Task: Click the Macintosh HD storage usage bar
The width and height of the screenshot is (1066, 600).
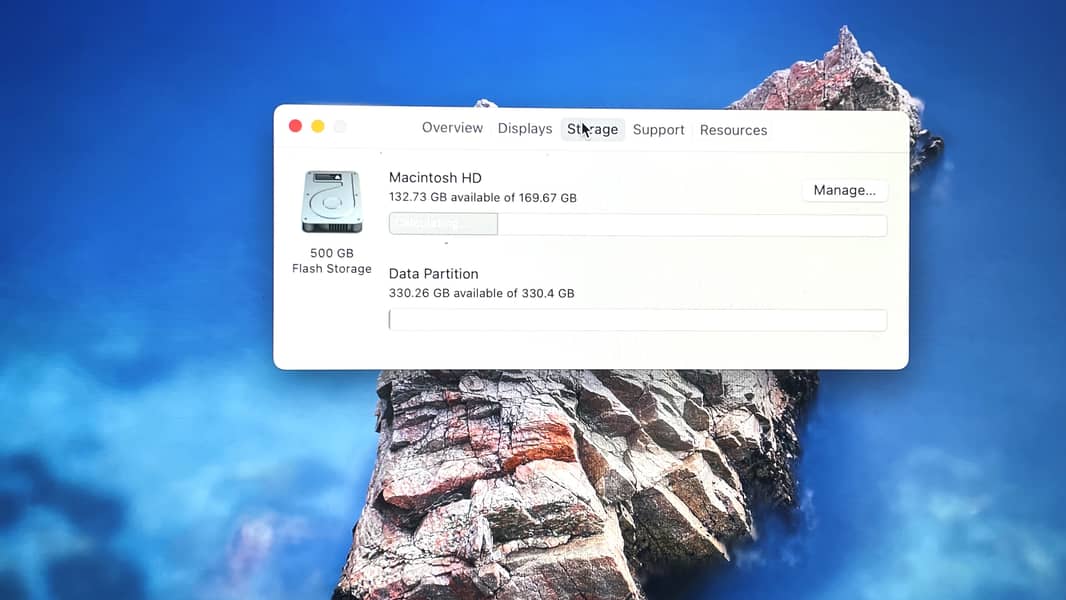Action: click(638, 224)
